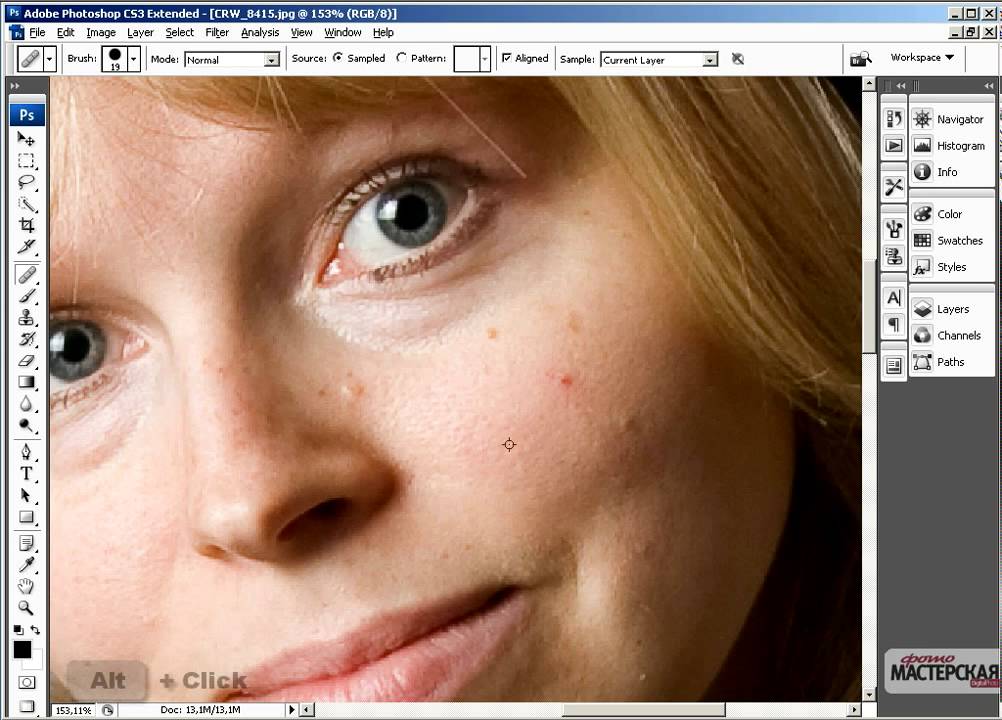Open the Analysis menu
The image size is (1002, 720).
tap(259, 32)
